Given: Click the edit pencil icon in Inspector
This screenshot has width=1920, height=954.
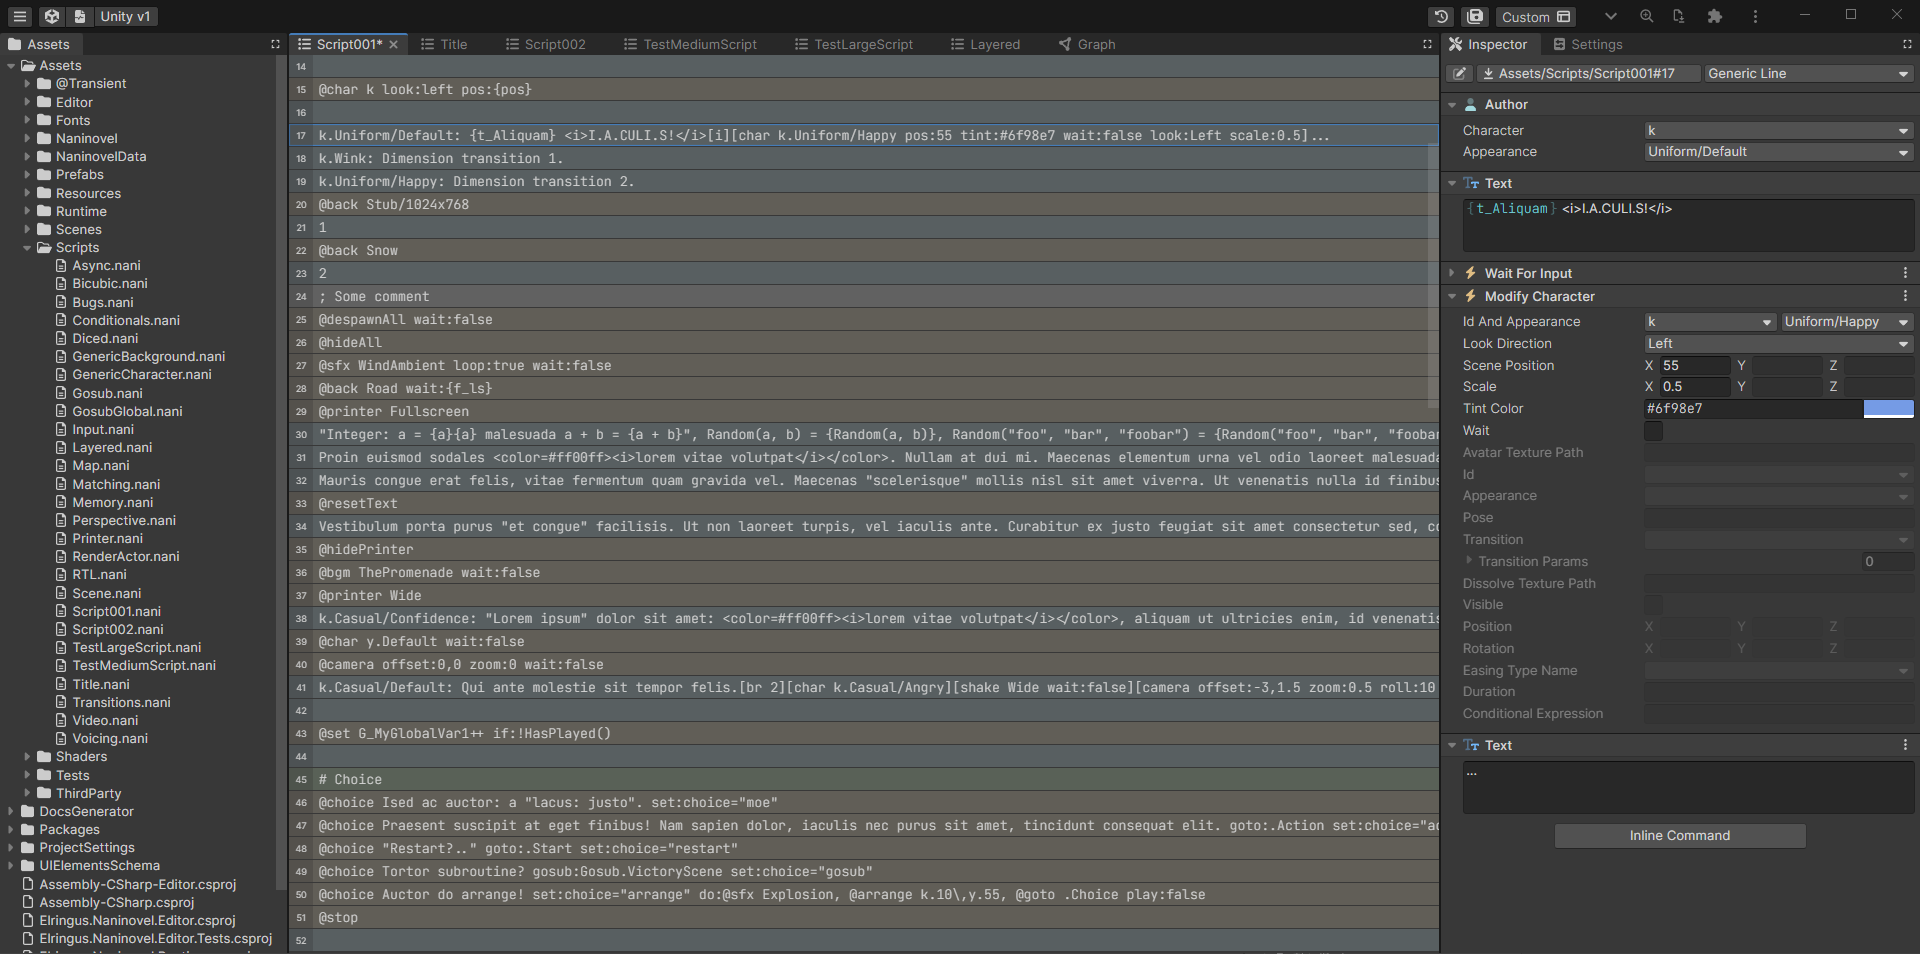Looking at the screenshot, I should tap(1460, 73).
